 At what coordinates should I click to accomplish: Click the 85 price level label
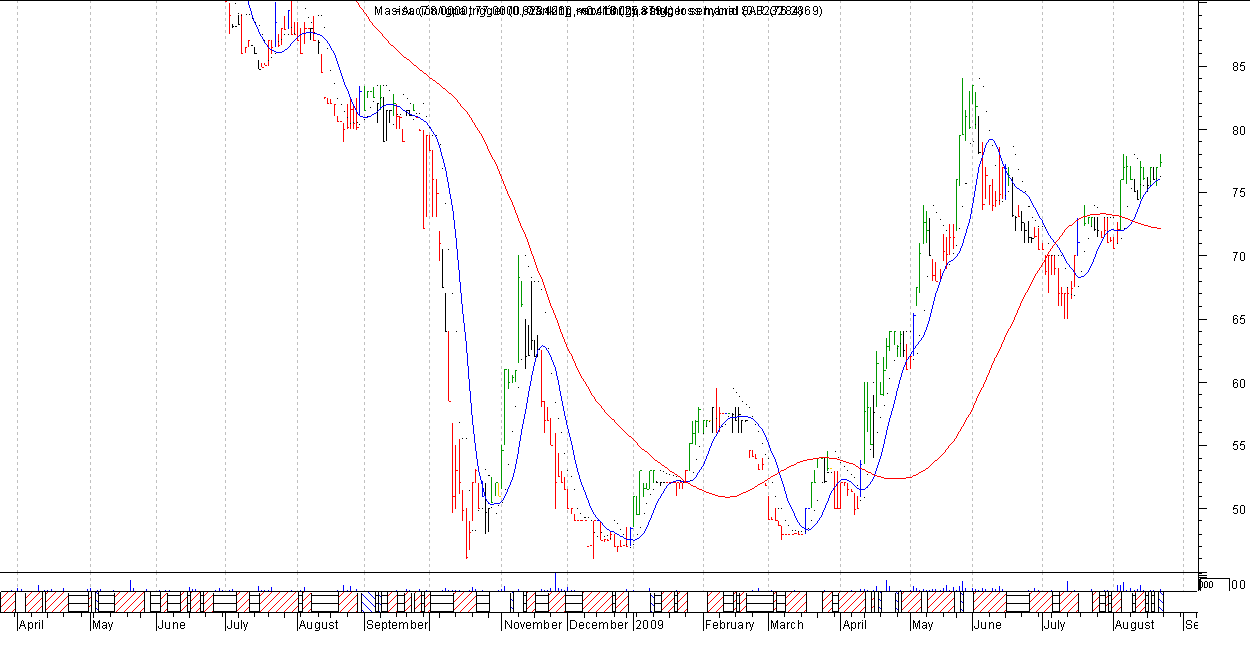click(1238, 67)
